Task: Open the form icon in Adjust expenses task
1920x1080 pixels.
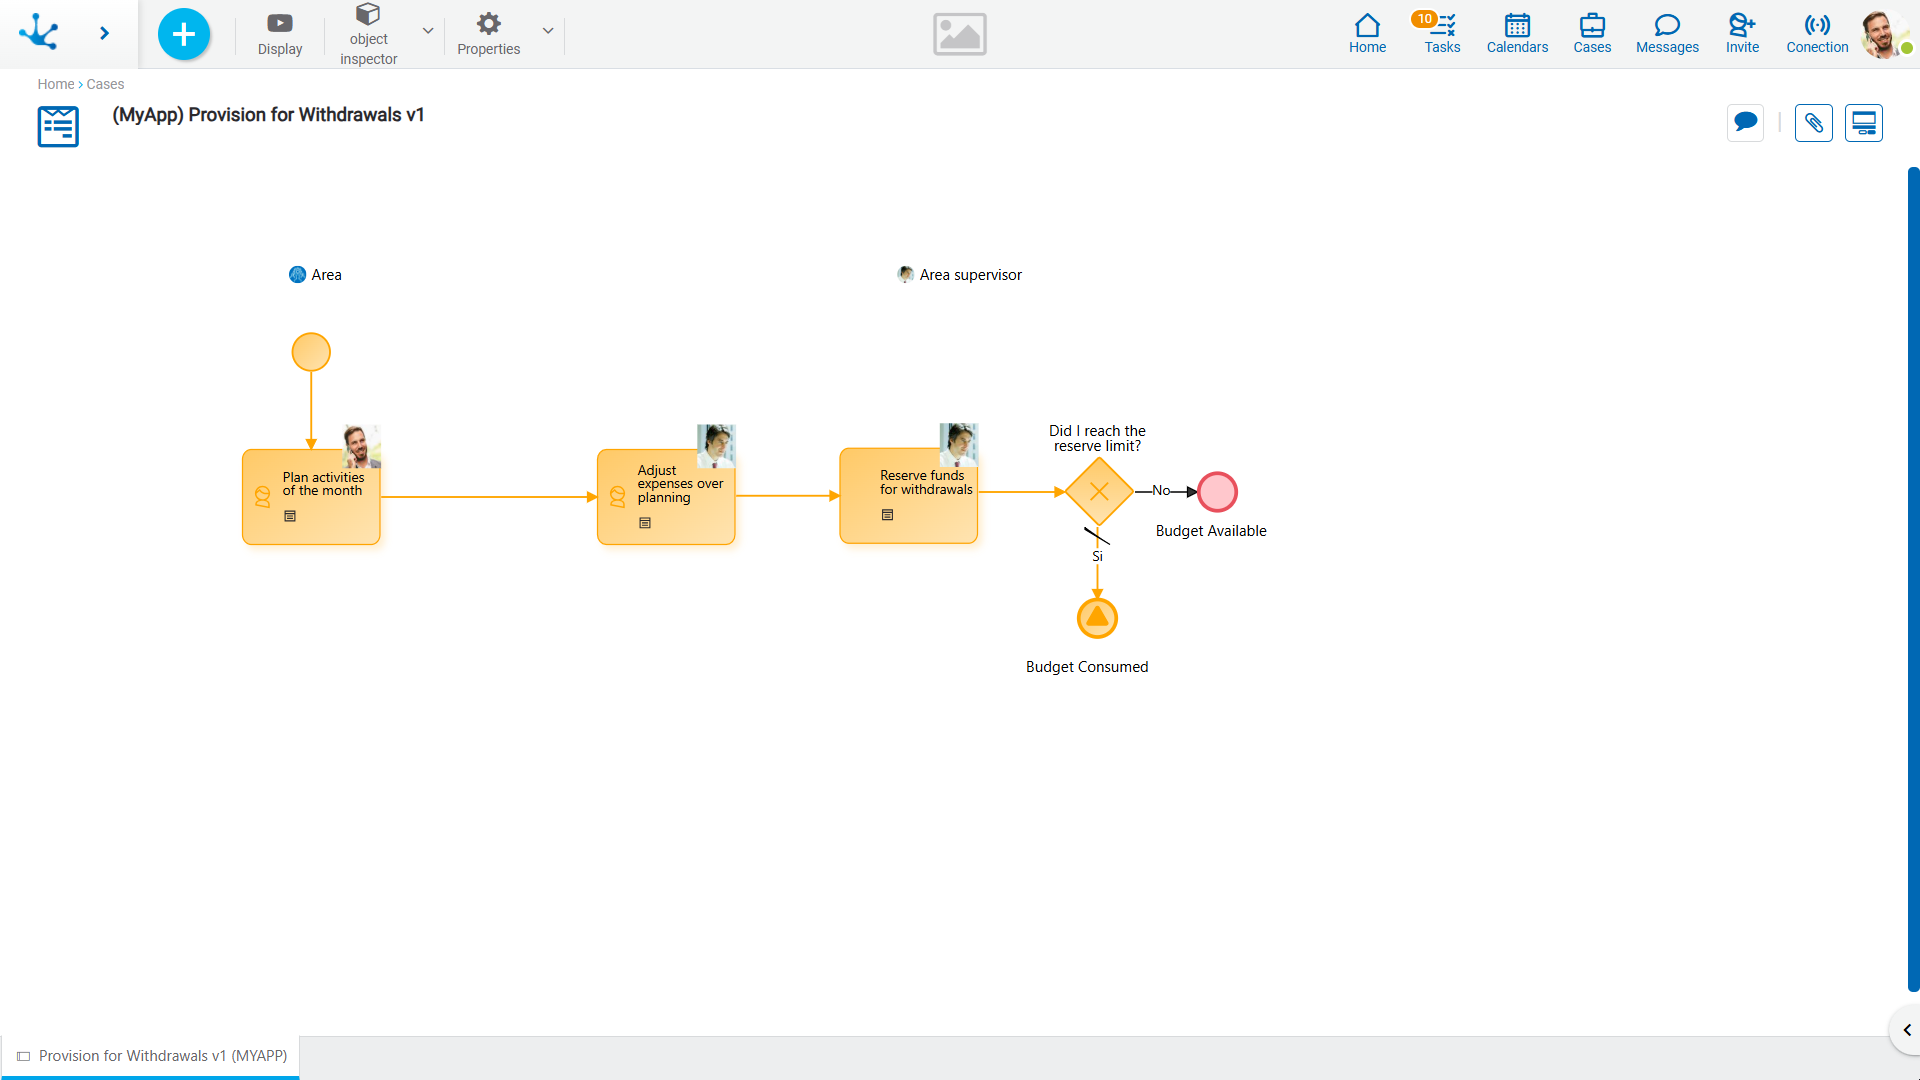Action: pos(645,523)
